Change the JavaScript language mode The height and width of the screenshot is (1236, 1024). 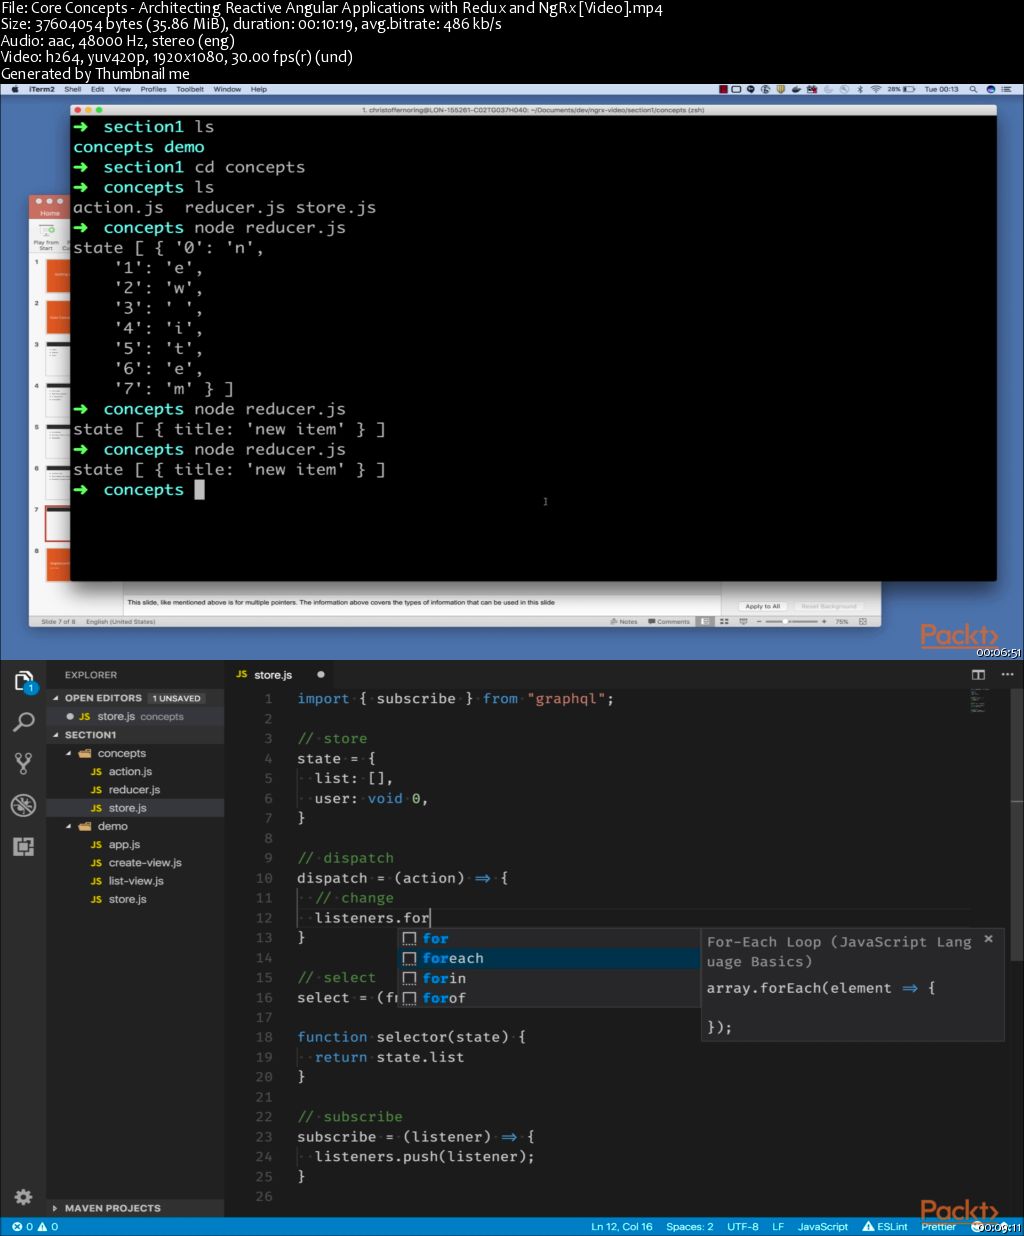823,1226
